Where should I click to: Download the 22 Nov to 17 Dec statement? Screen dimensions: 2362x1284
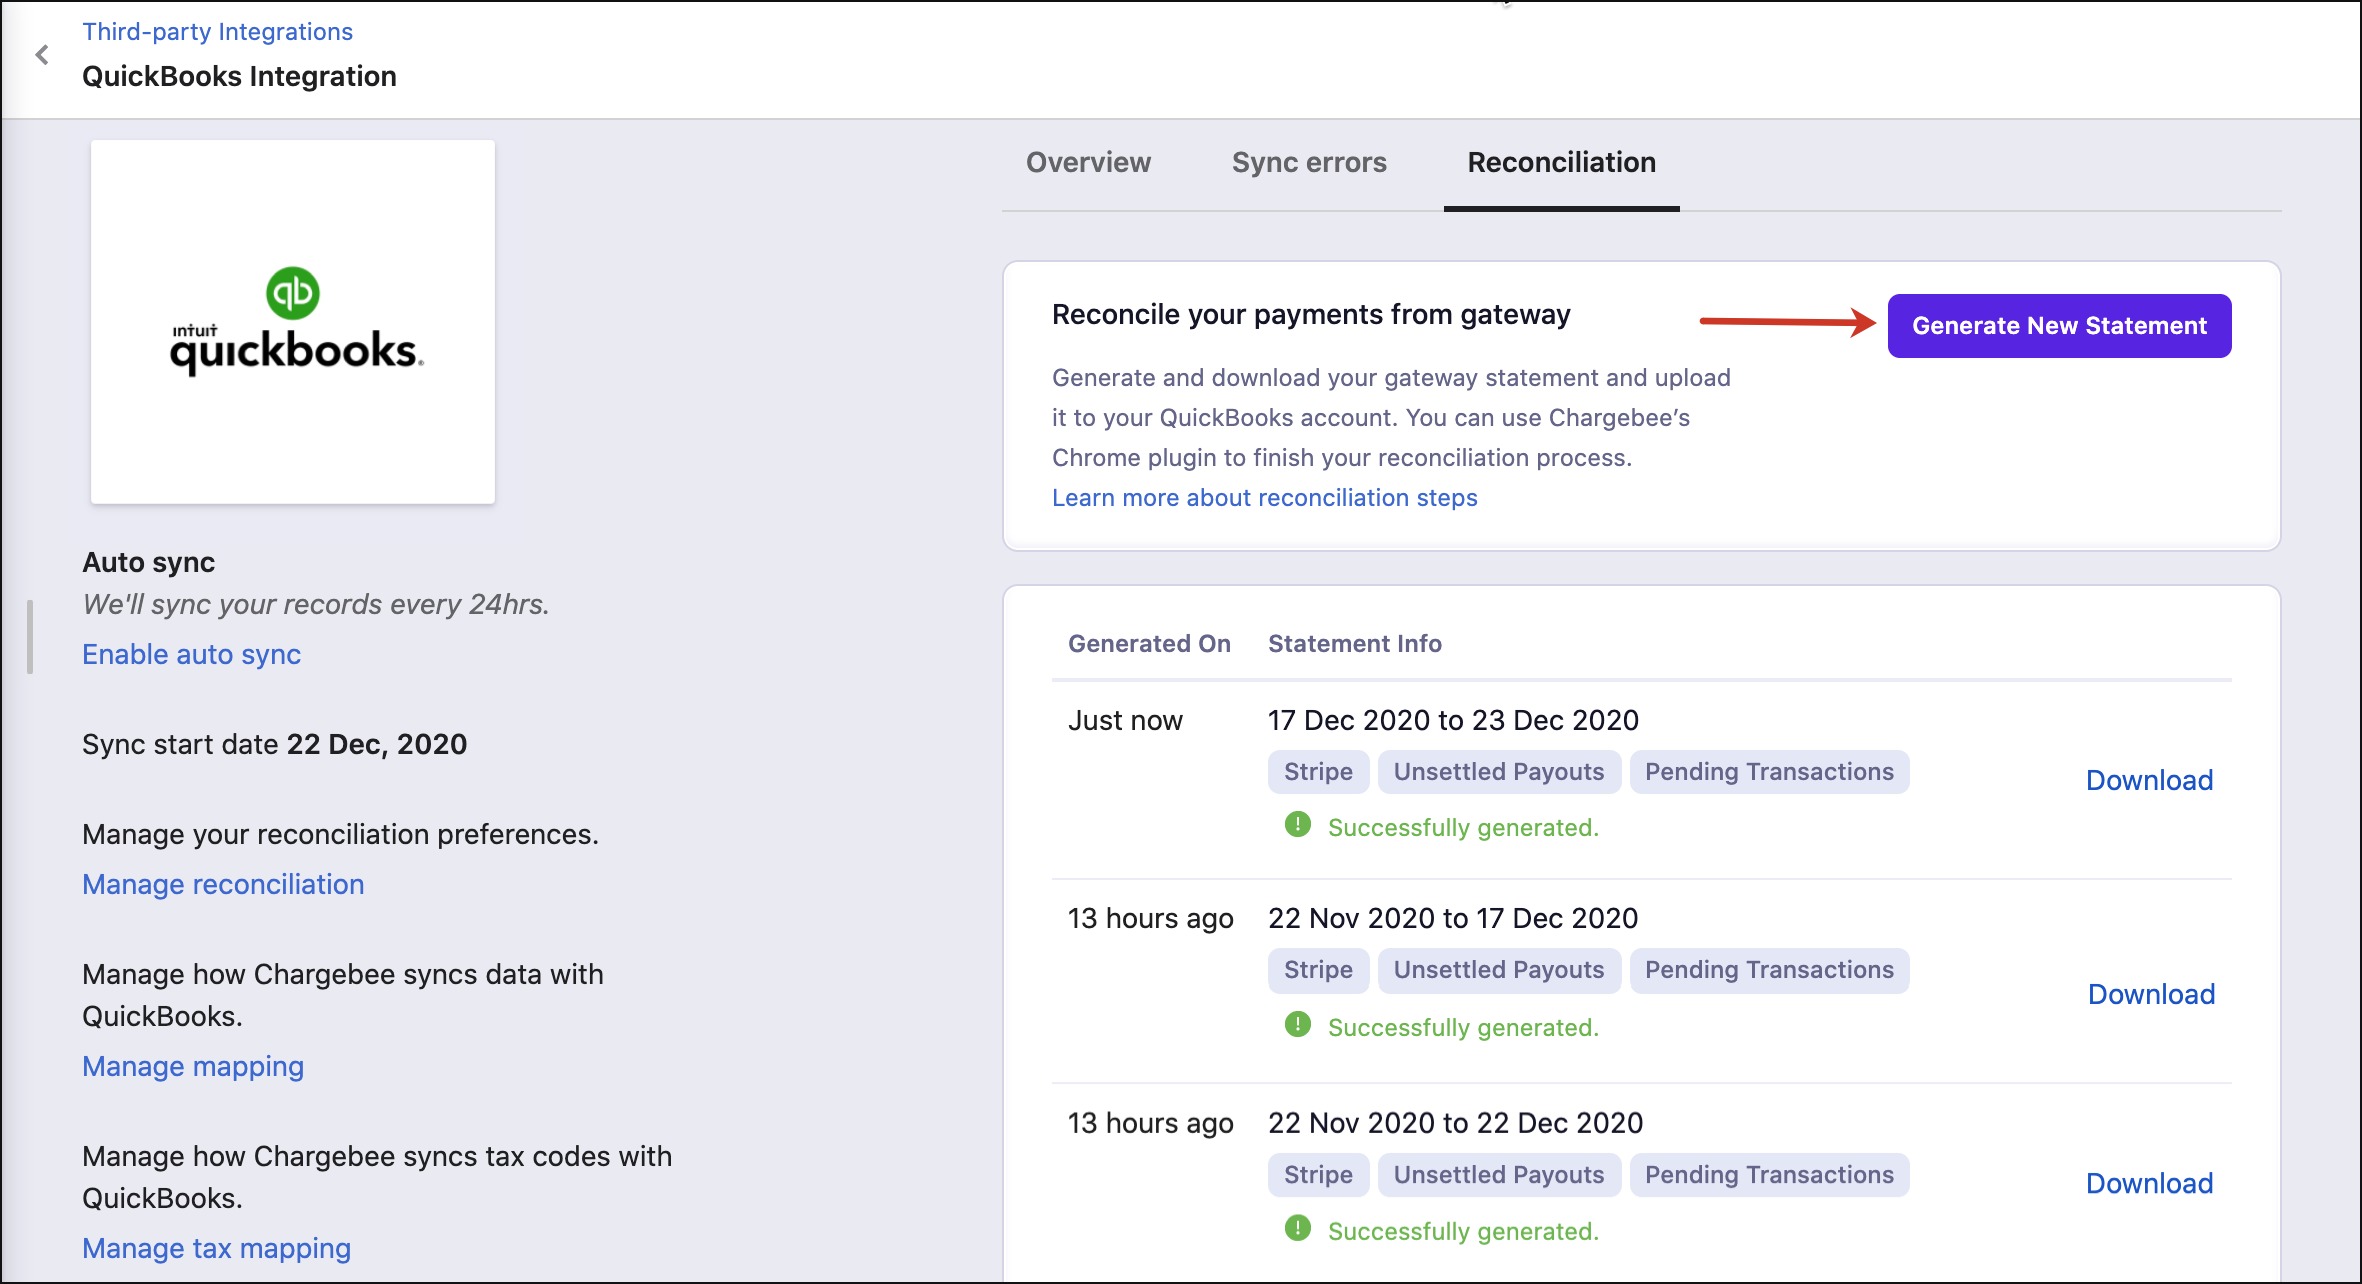pos(2151,994)
